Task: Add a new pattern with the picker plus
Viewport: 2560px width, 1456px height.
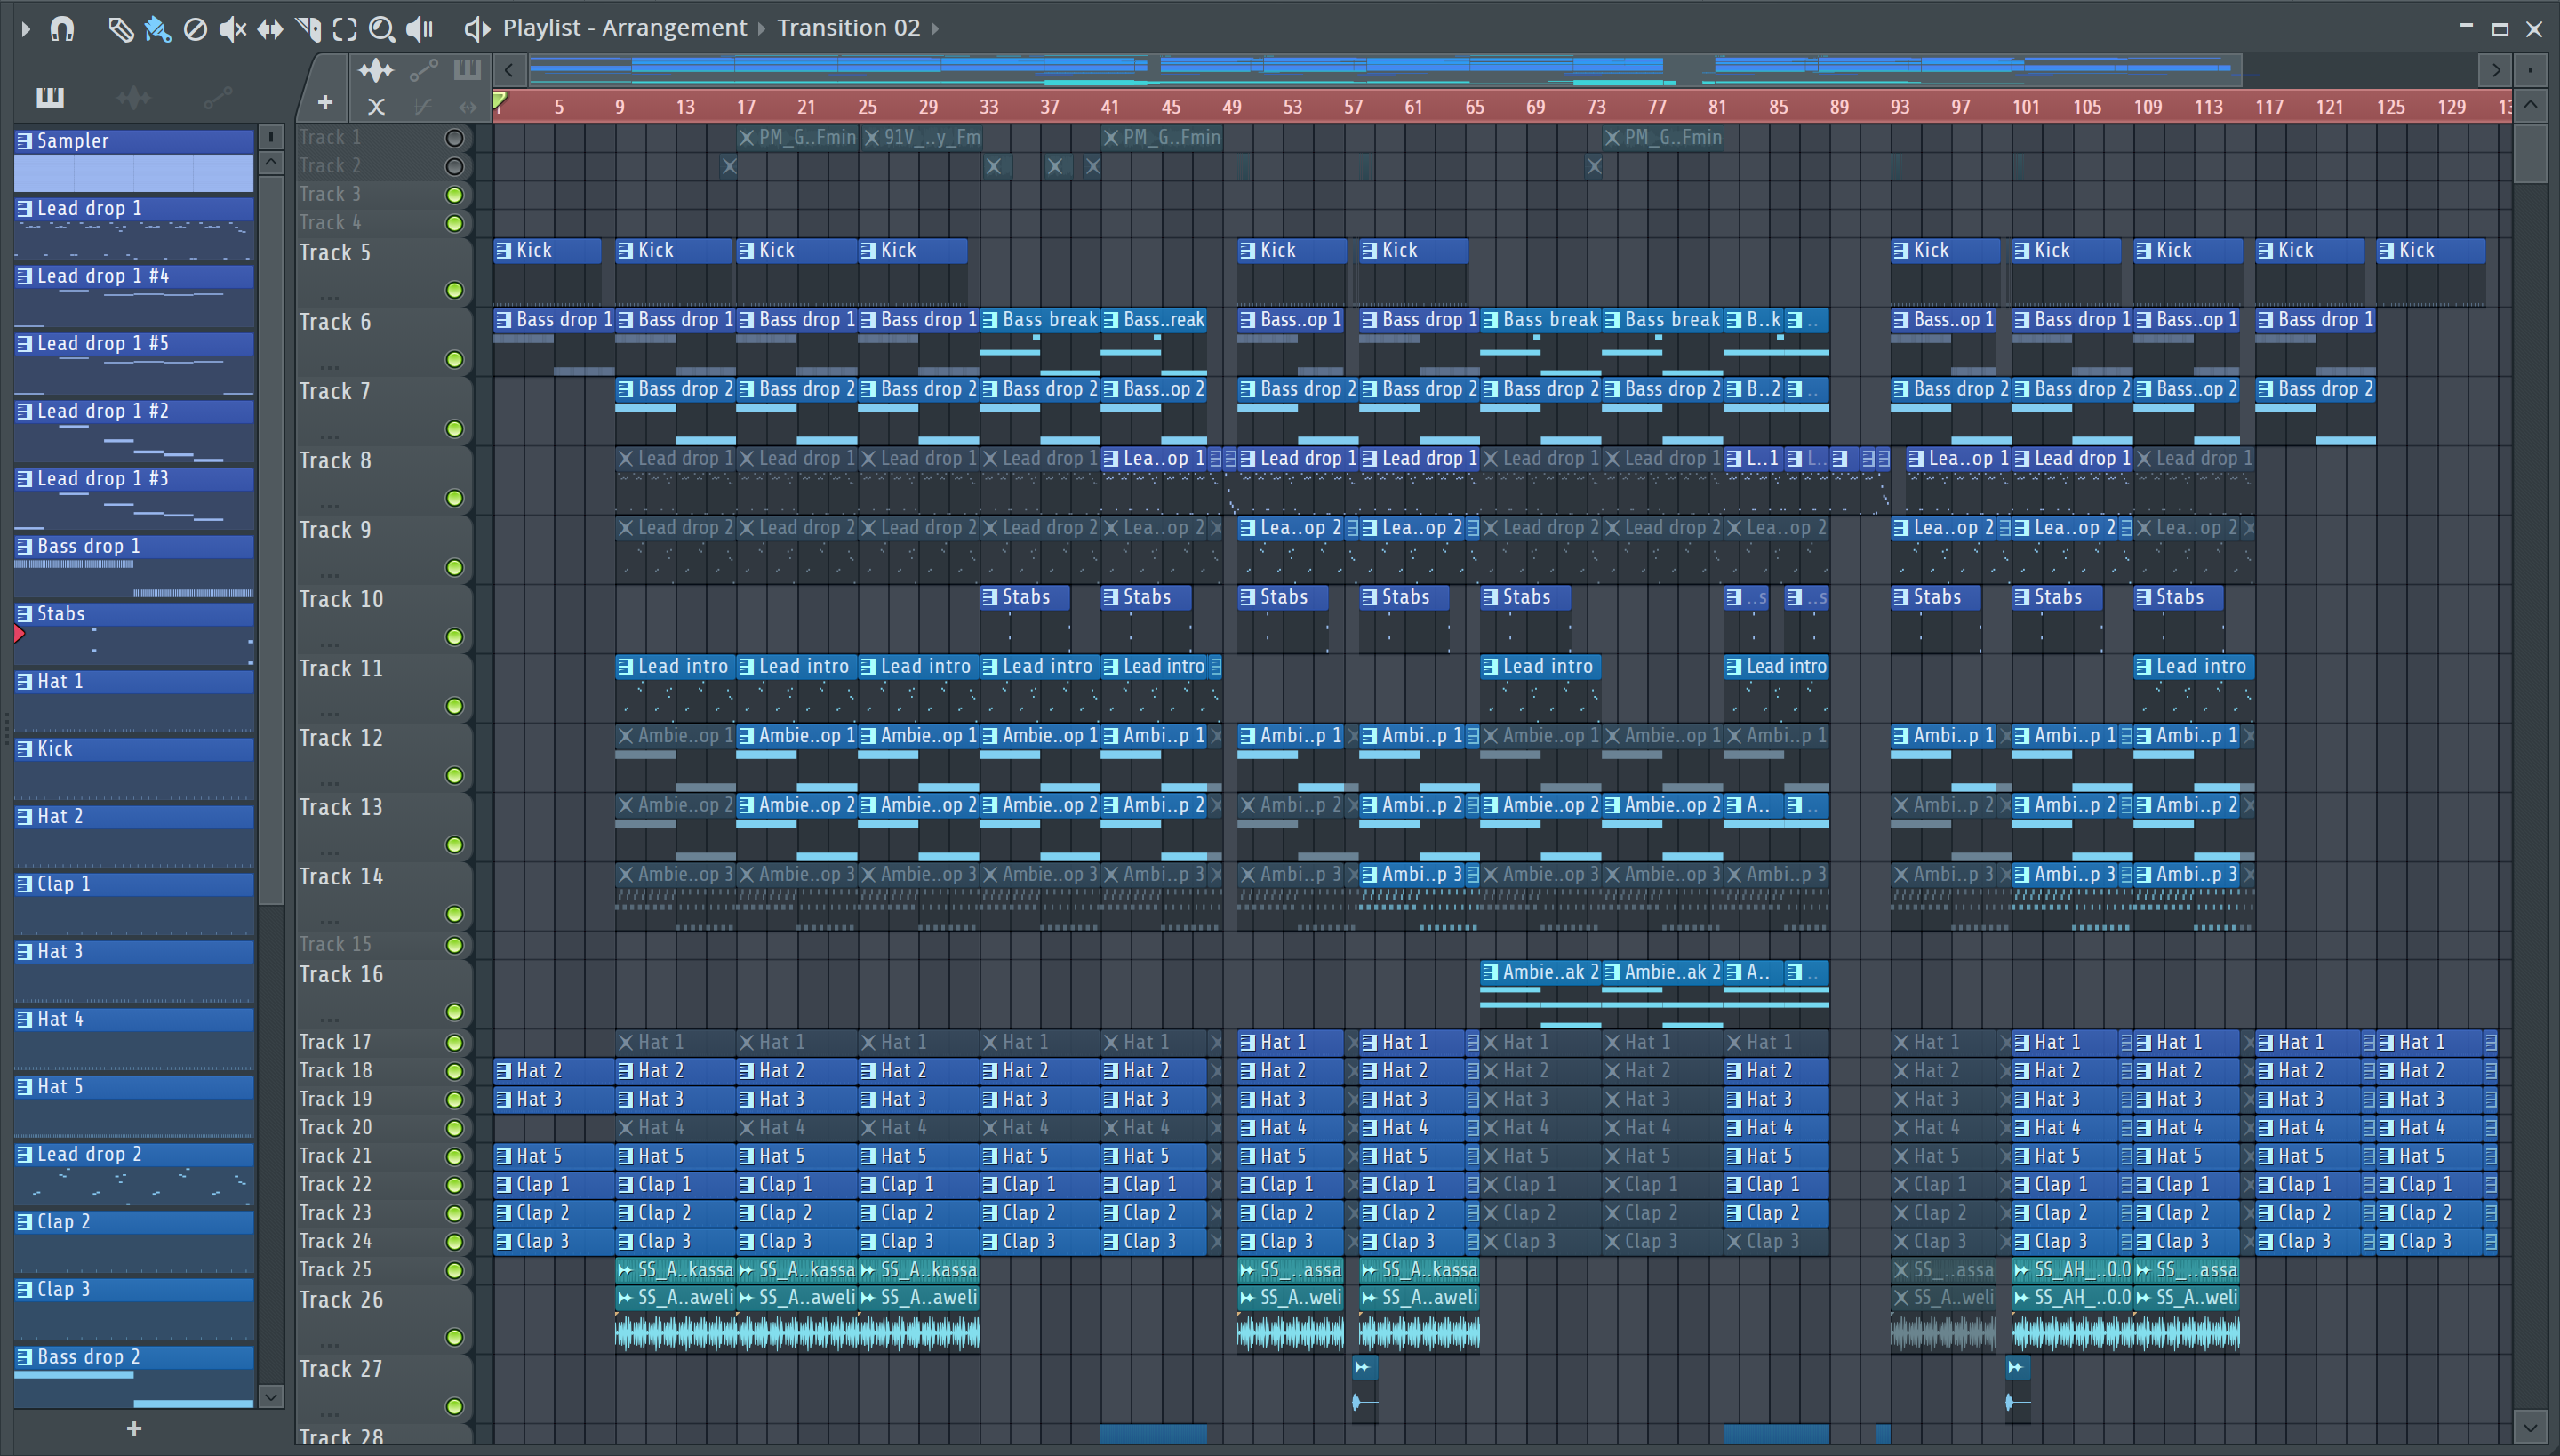Action: click(x=134, y=1428)
